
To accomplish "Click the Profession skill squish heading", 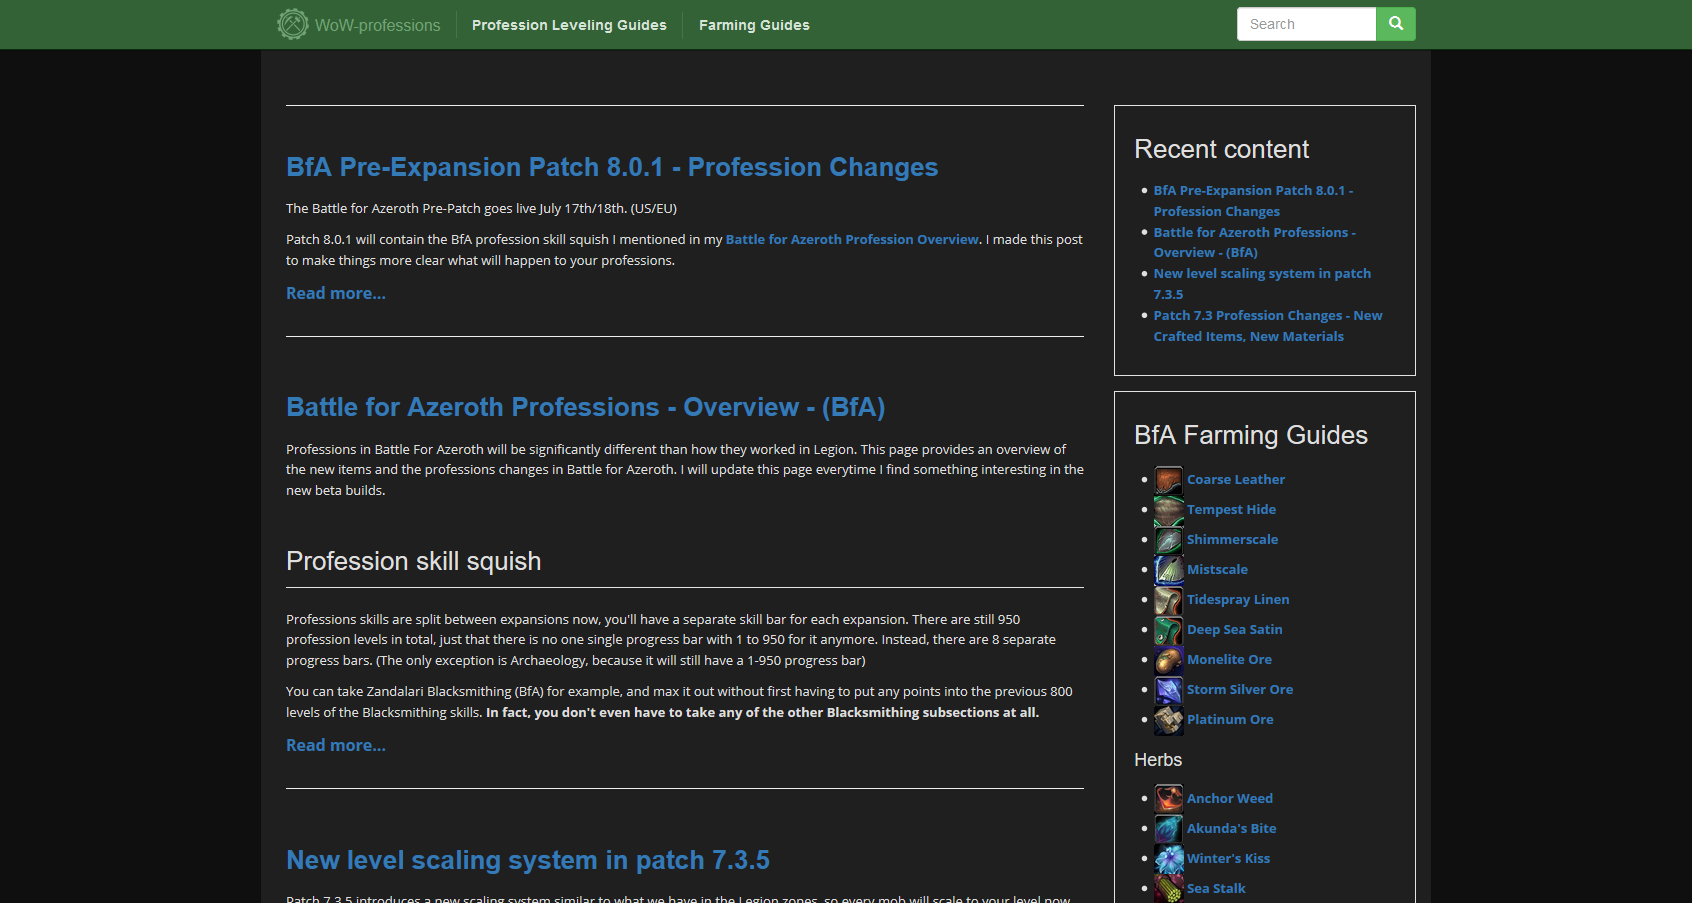I will [413, 562].
